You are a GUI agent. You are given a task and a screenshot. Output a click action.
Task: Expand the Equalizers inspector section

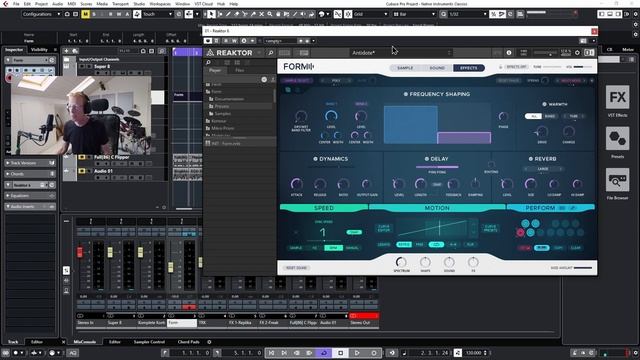point(30,196)
